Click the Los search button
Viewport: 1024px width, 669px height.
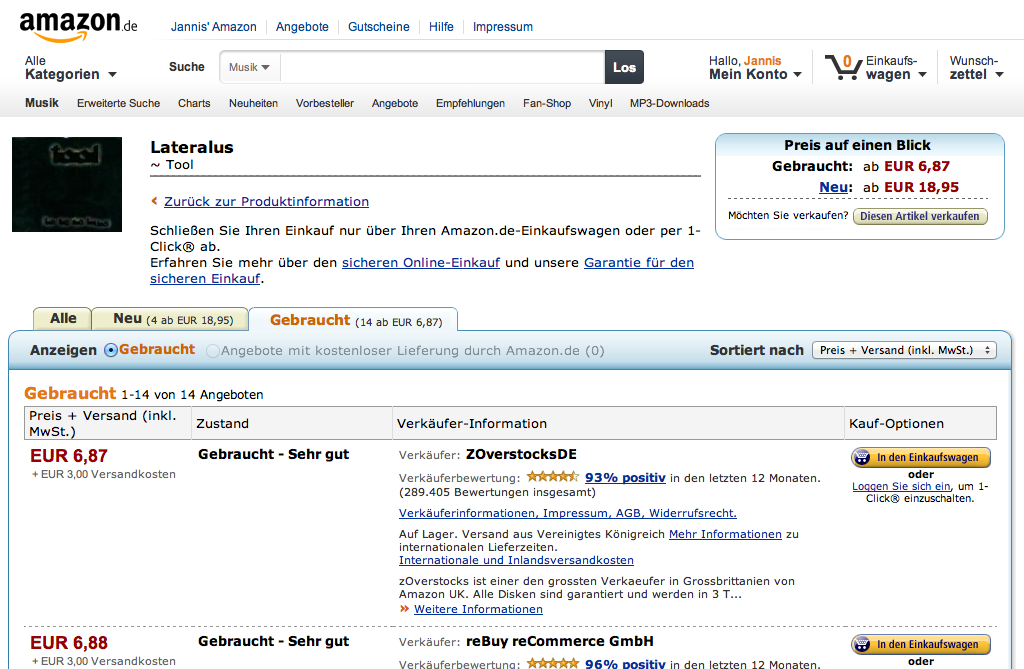pyautogui.click(x=624, y=67)
